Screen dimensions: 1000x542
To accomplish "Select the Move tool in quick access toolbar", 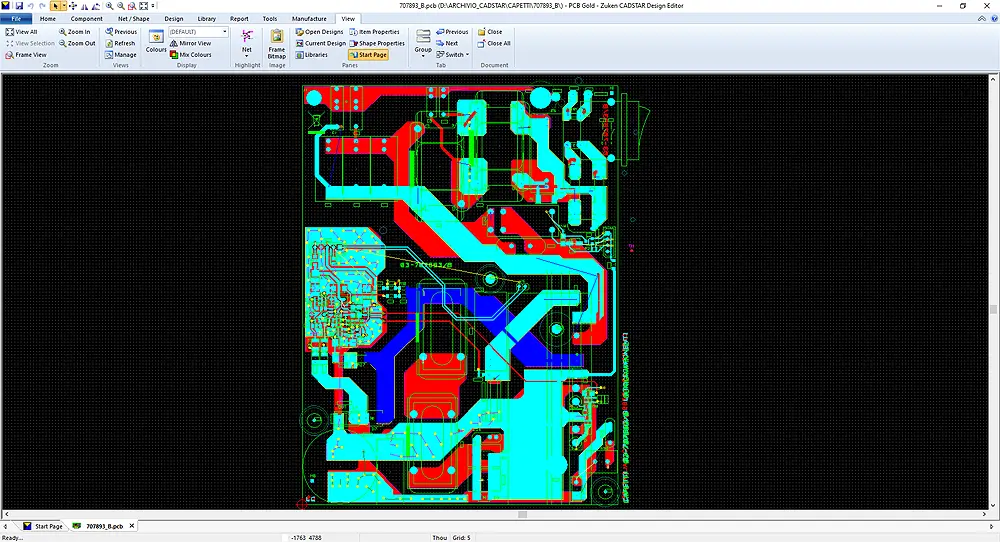I will click(x=73, y=6).
